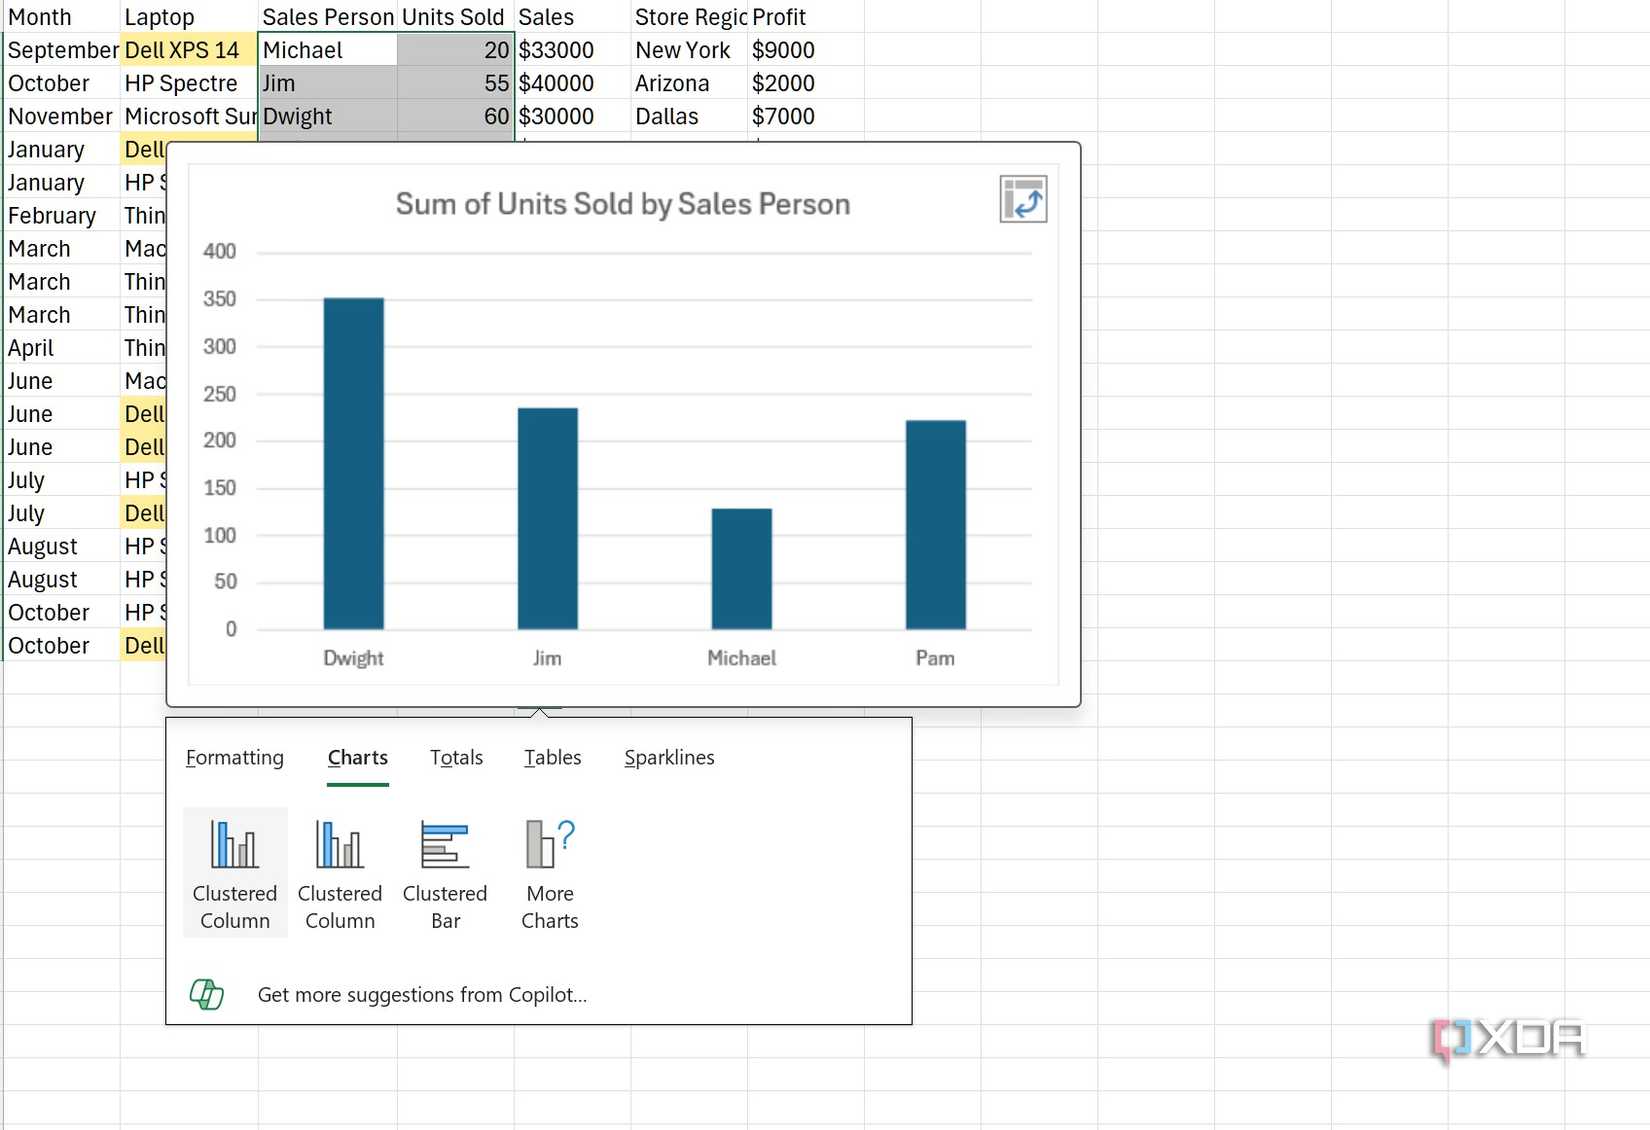The width and height of the screenshot is (1650, 1130).
Task: Select the New York store region cell
Action: 684,49
